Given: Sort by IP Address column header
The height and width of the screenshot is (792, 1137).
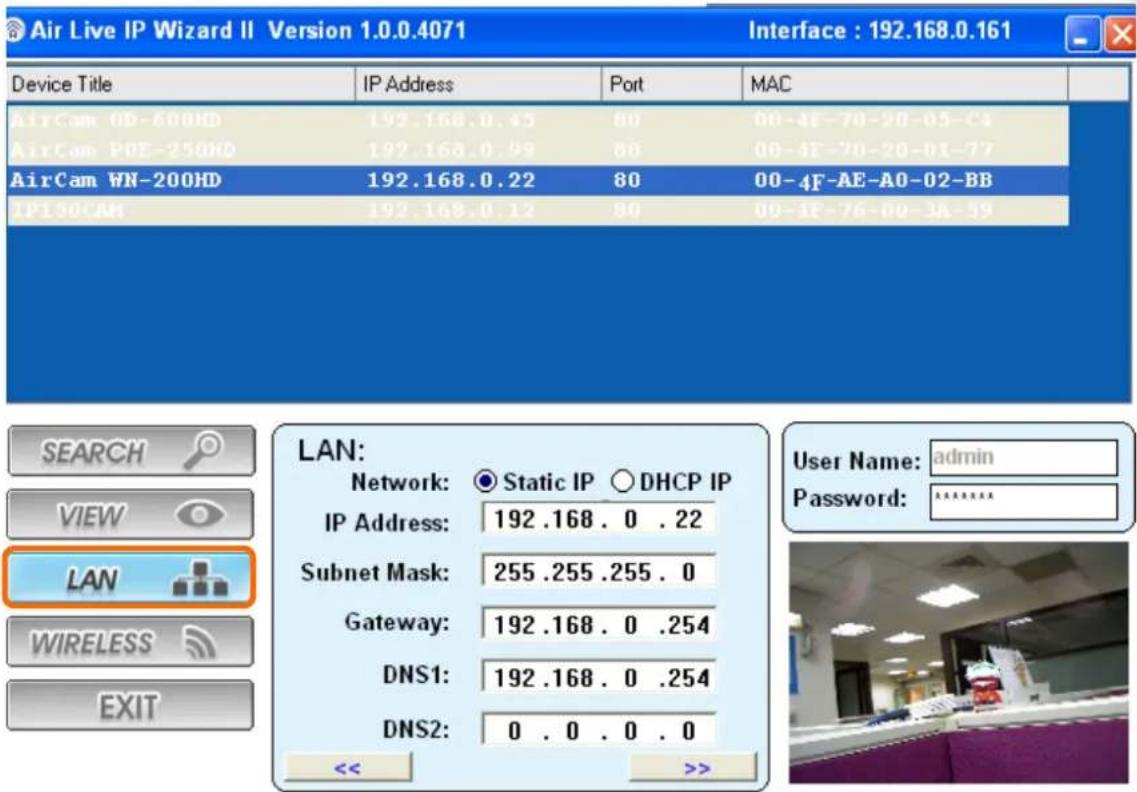Looking at the screenshot, I should pyautogui.click(x=478, y=84).
